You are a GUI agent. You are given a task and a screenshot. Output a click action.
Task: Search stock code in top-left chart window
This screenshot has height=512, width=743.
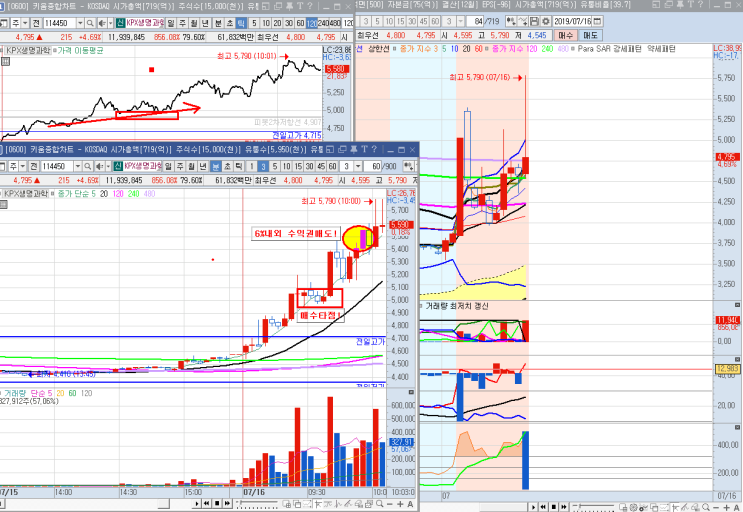(90, 23)
